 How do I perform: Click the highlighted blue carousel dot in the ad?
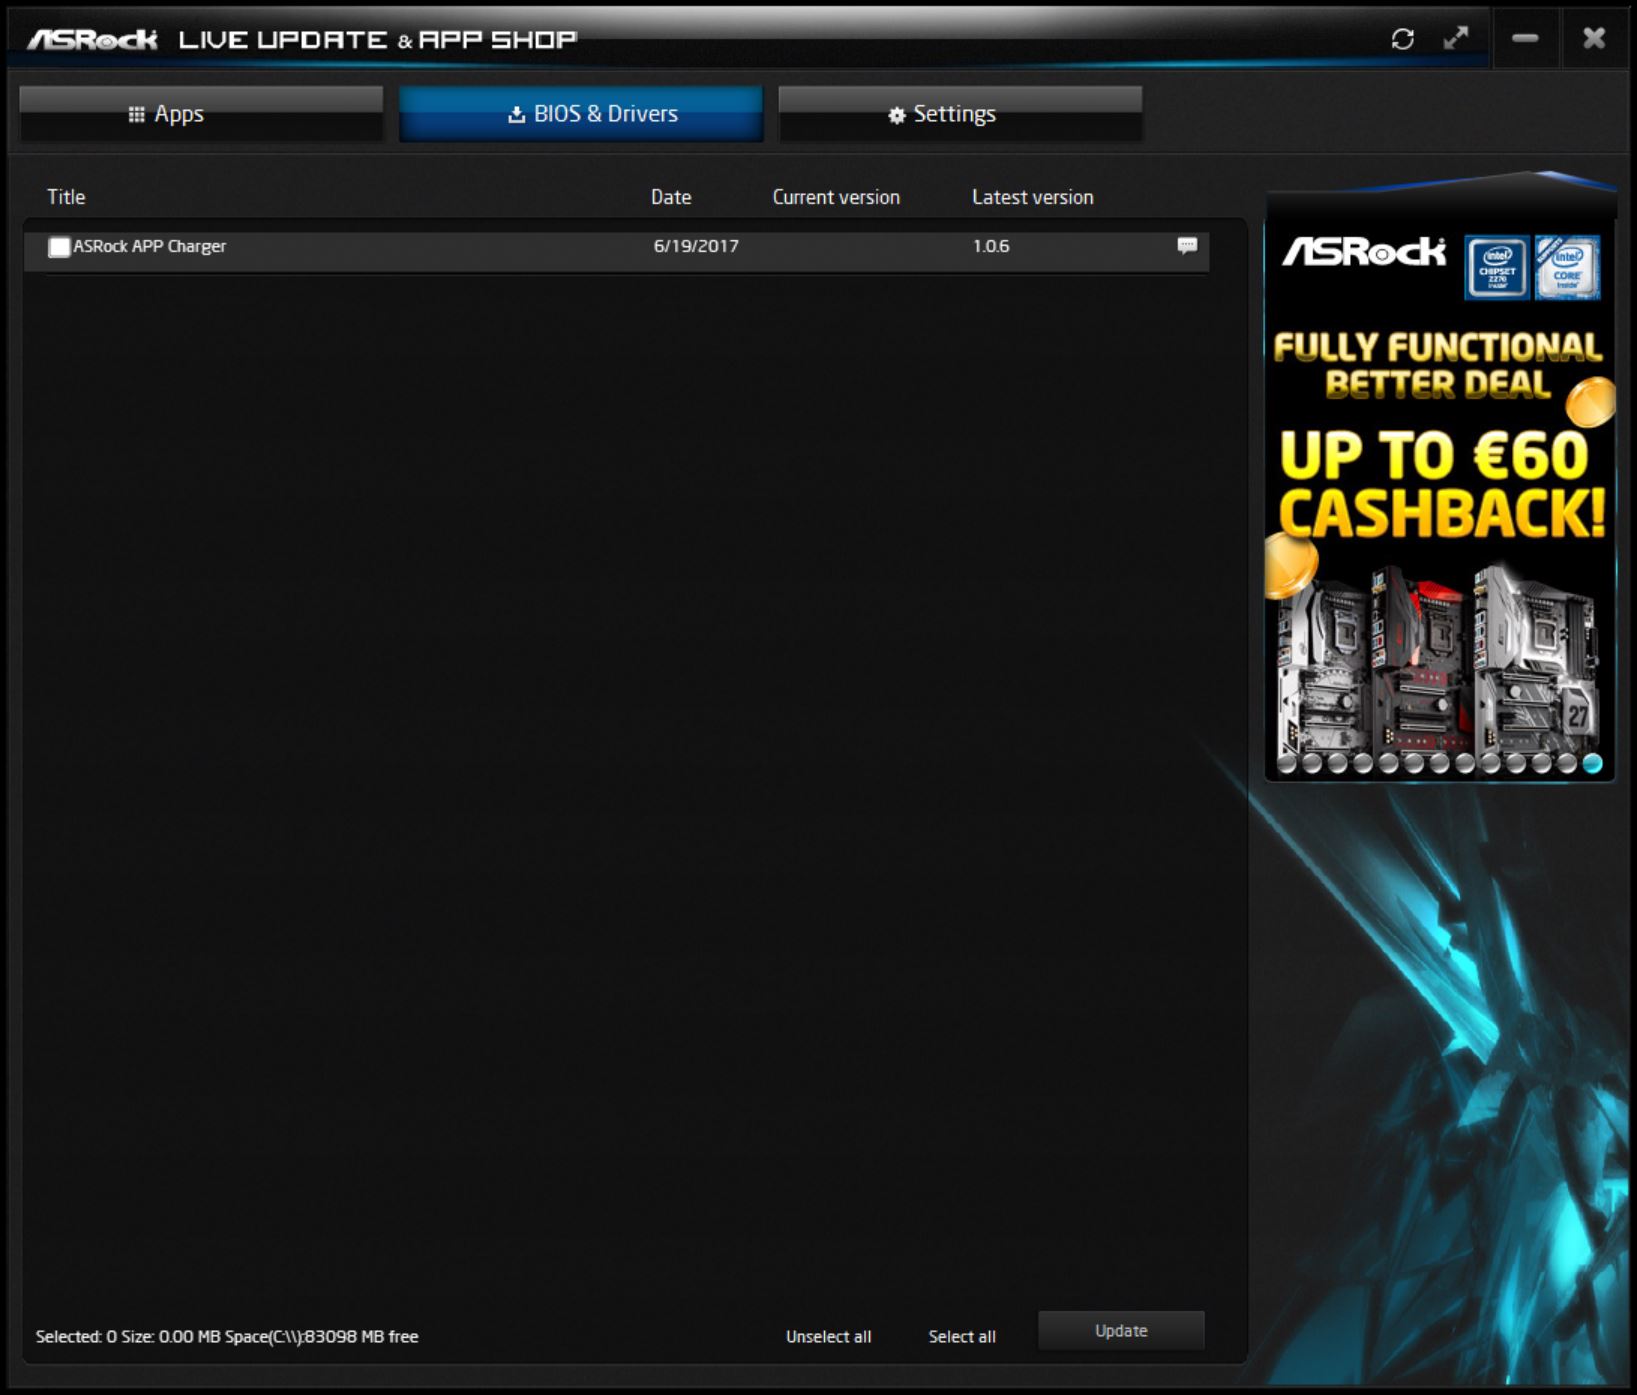click(x=1593, y=764)
